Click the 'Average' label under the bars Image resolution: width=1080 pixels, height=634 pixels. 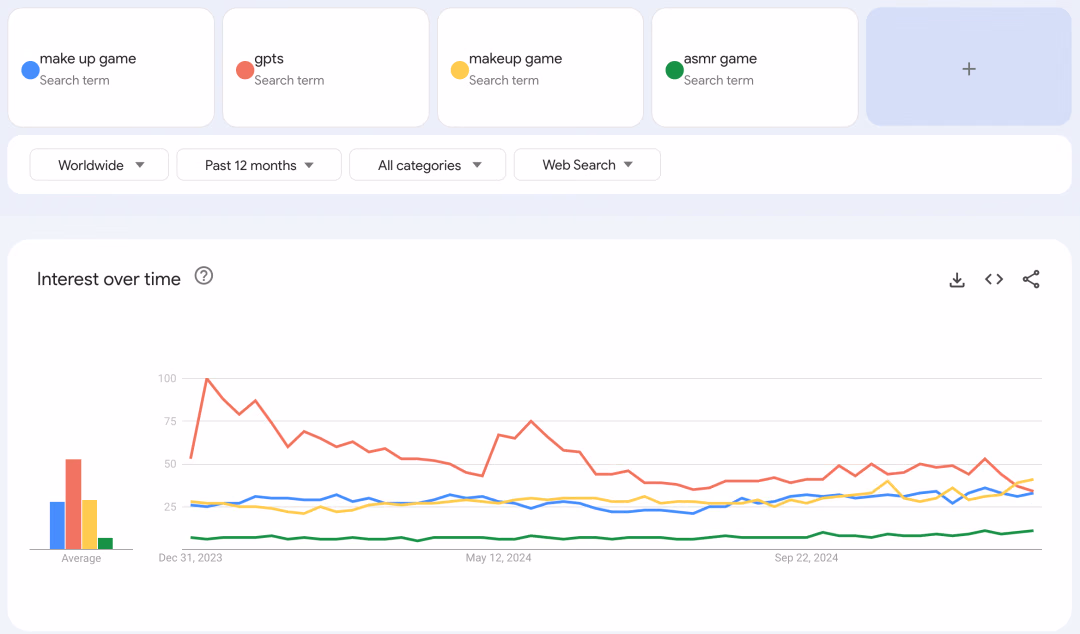click(x=81, y=558)
